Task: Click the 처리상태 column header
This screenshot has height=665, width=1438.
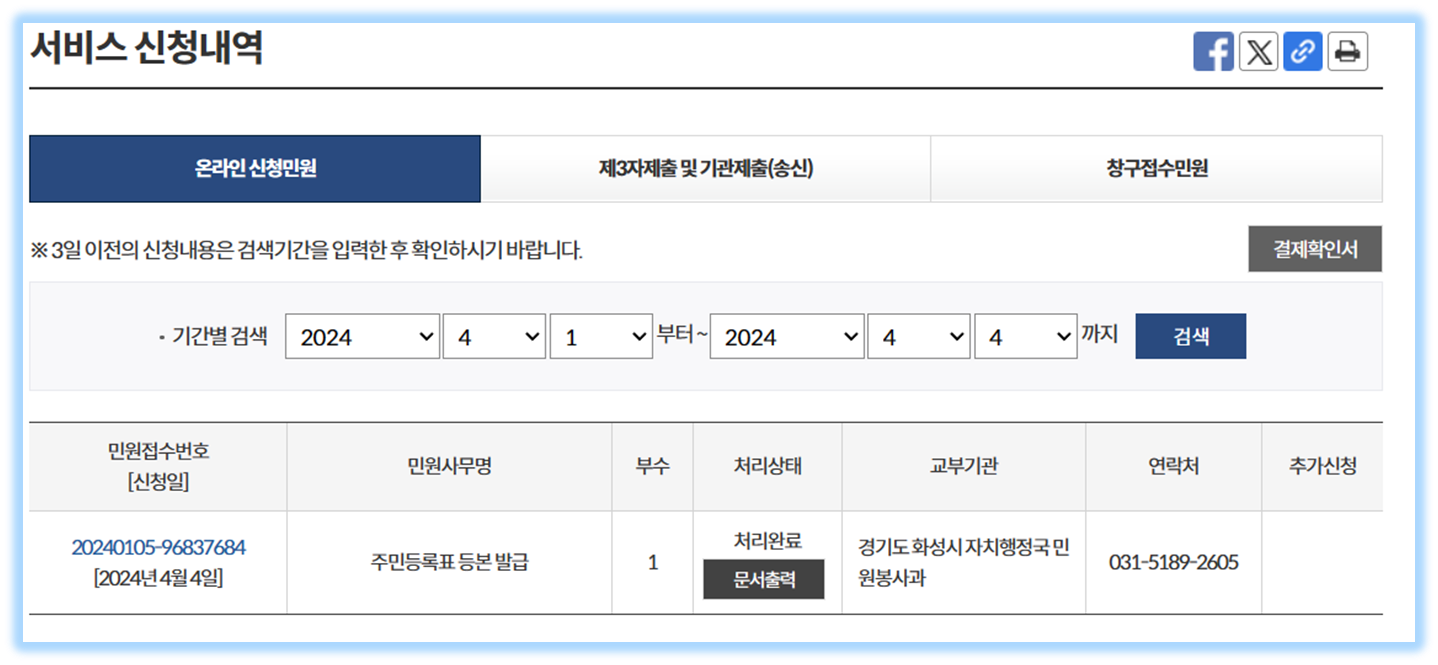Action: pos(768,466)
